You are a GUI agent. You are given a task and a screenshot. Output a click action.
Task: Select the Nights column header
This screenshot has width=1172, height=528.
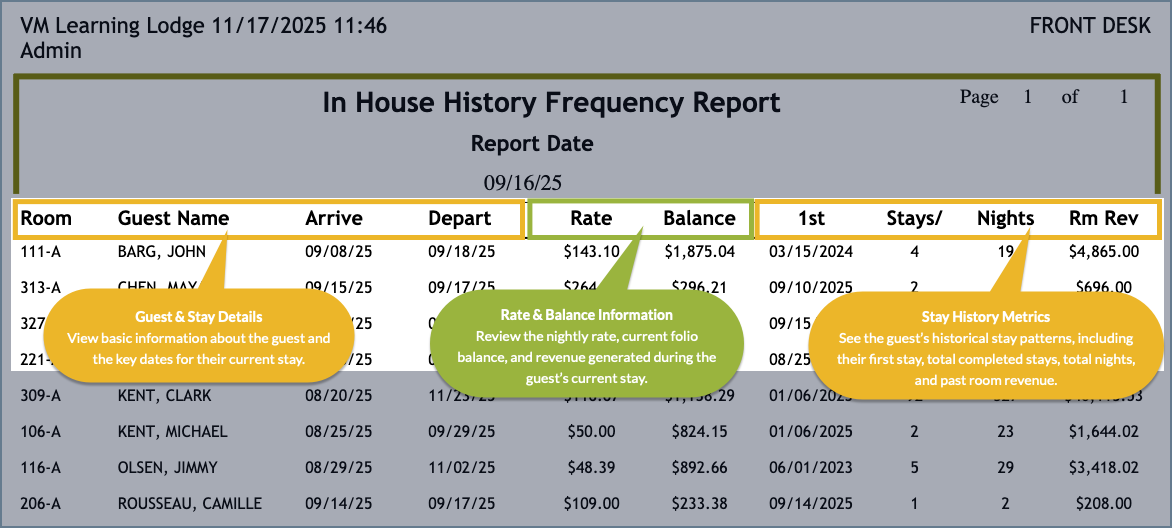point(1005,218)
